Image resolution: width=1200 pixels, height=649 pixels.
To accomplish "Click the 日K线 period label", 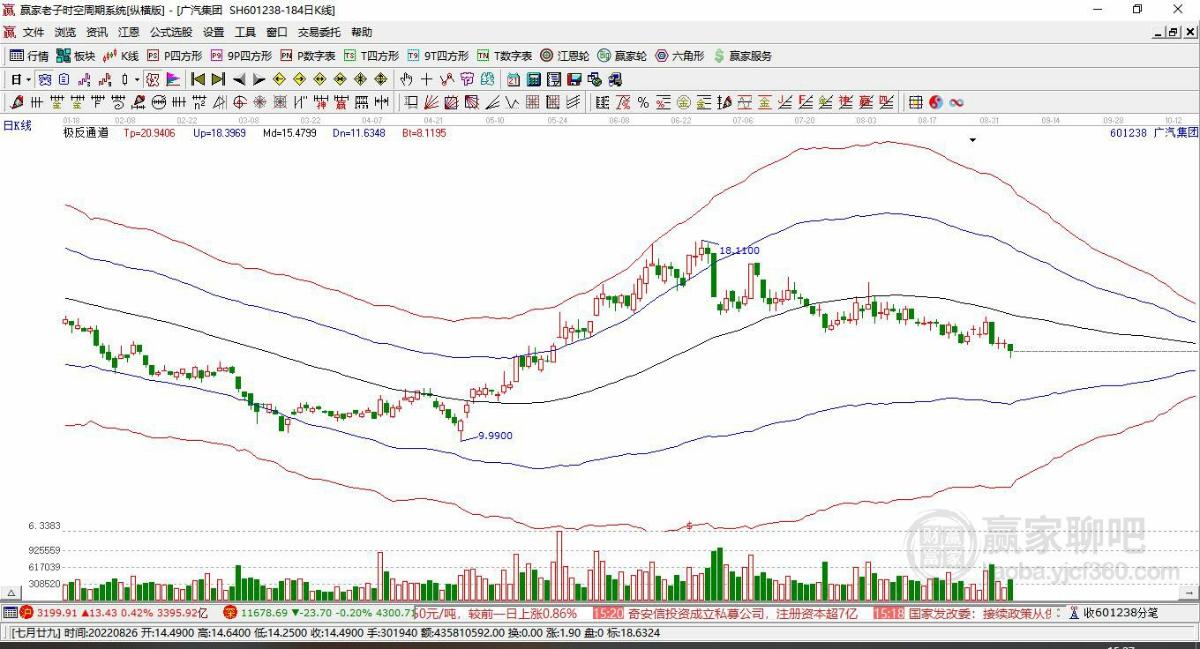I will point(17,125).
